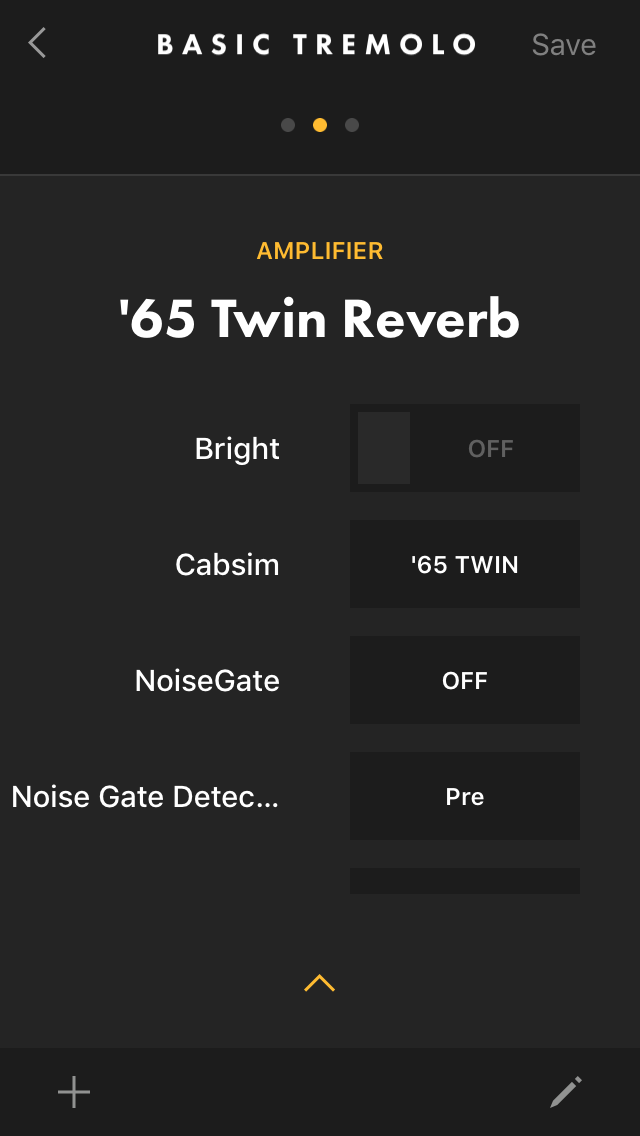
Task: Toggle the Bright switch on
Action: coord(464,448)
